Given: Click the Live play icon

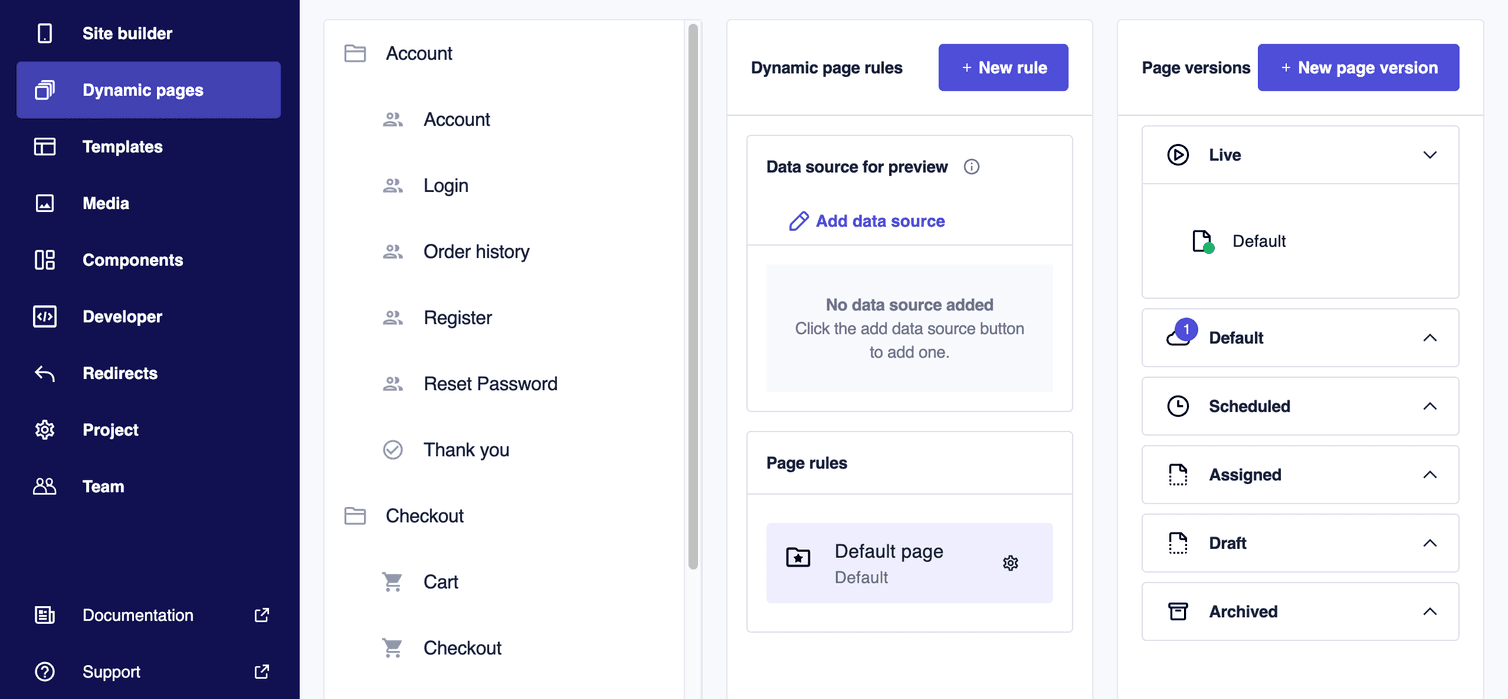Looking at the screenshot, I should pos(1178,155).
